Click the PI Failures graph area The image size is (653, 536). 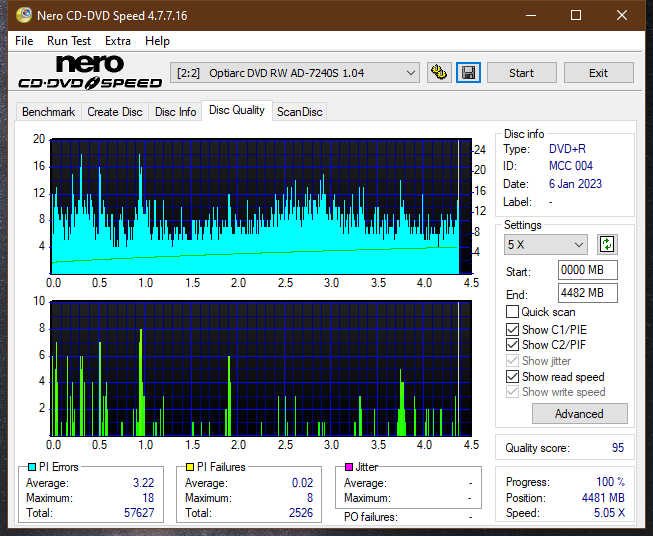click(x=261, y=368)
